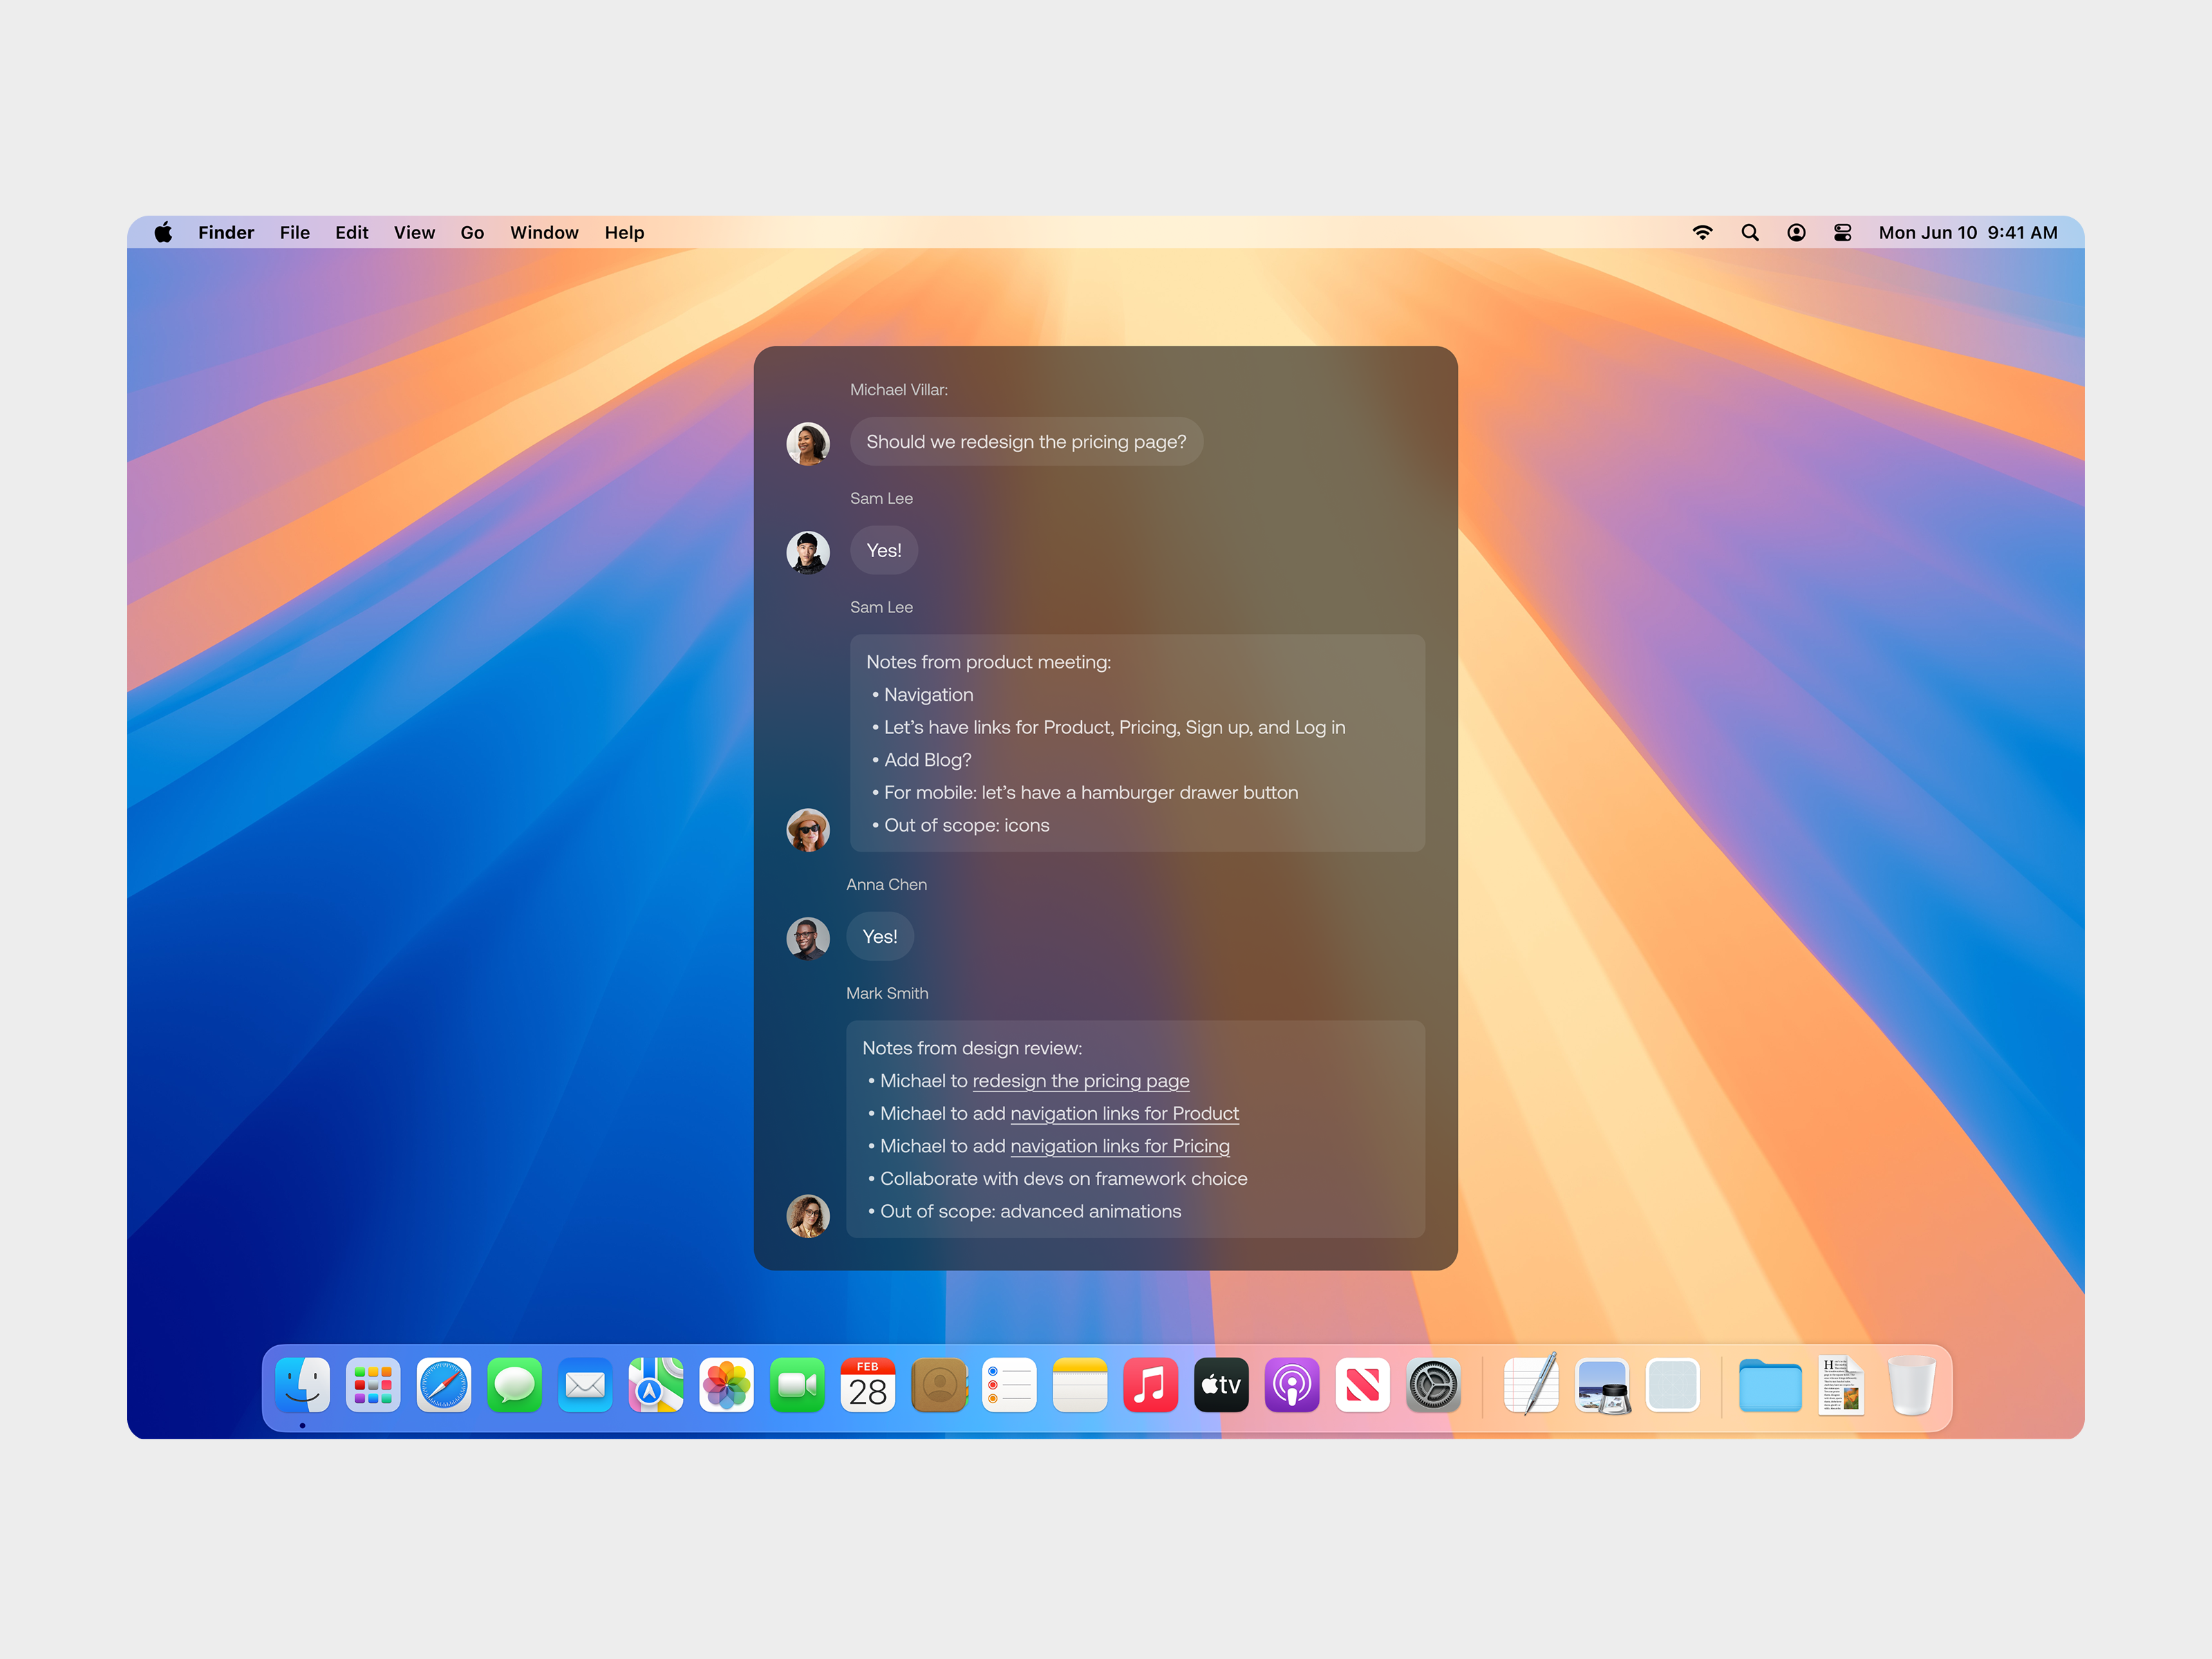Open Safari from the dock
Viewport: 2212px width, 1659px height.
pos(443,1385)
